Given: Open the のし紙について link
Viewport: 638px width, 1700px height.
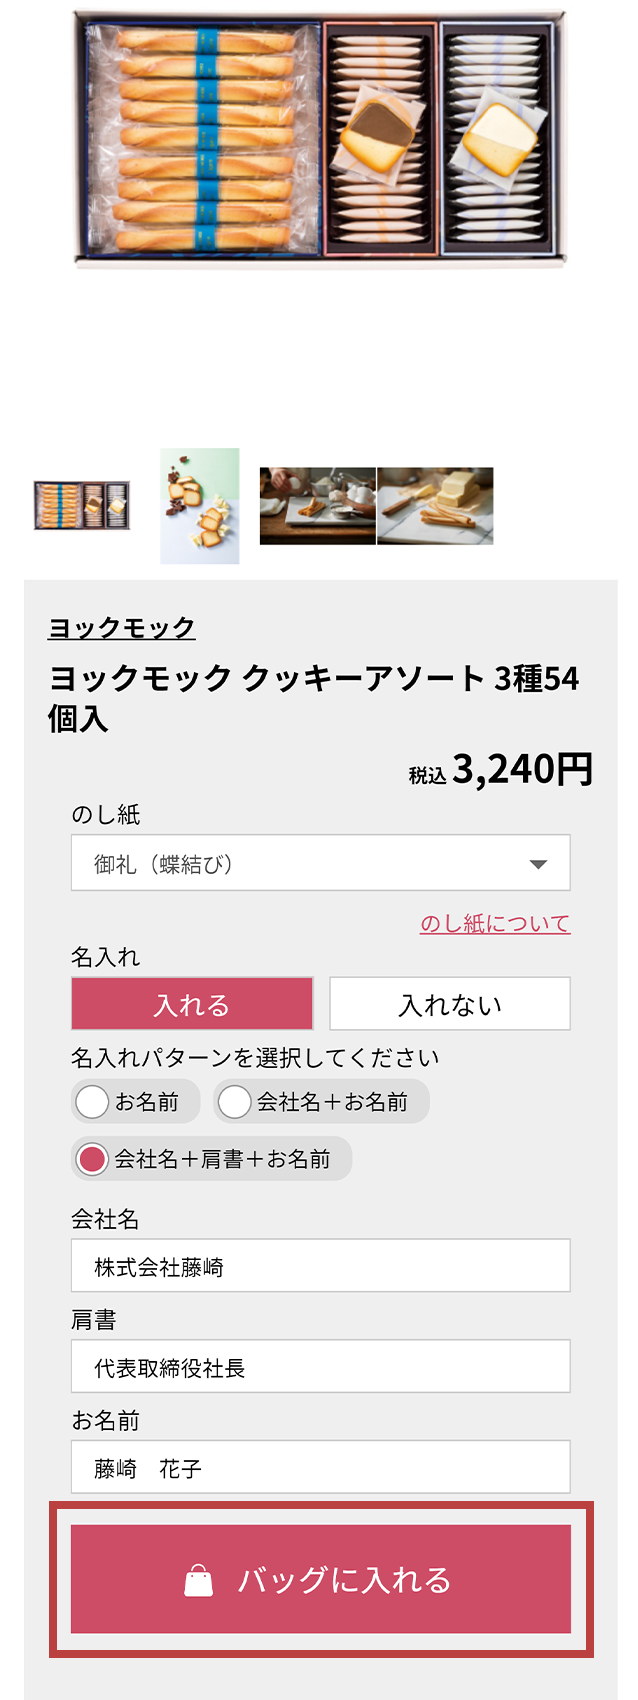Looking at the screenshot, I should point(494,923).
